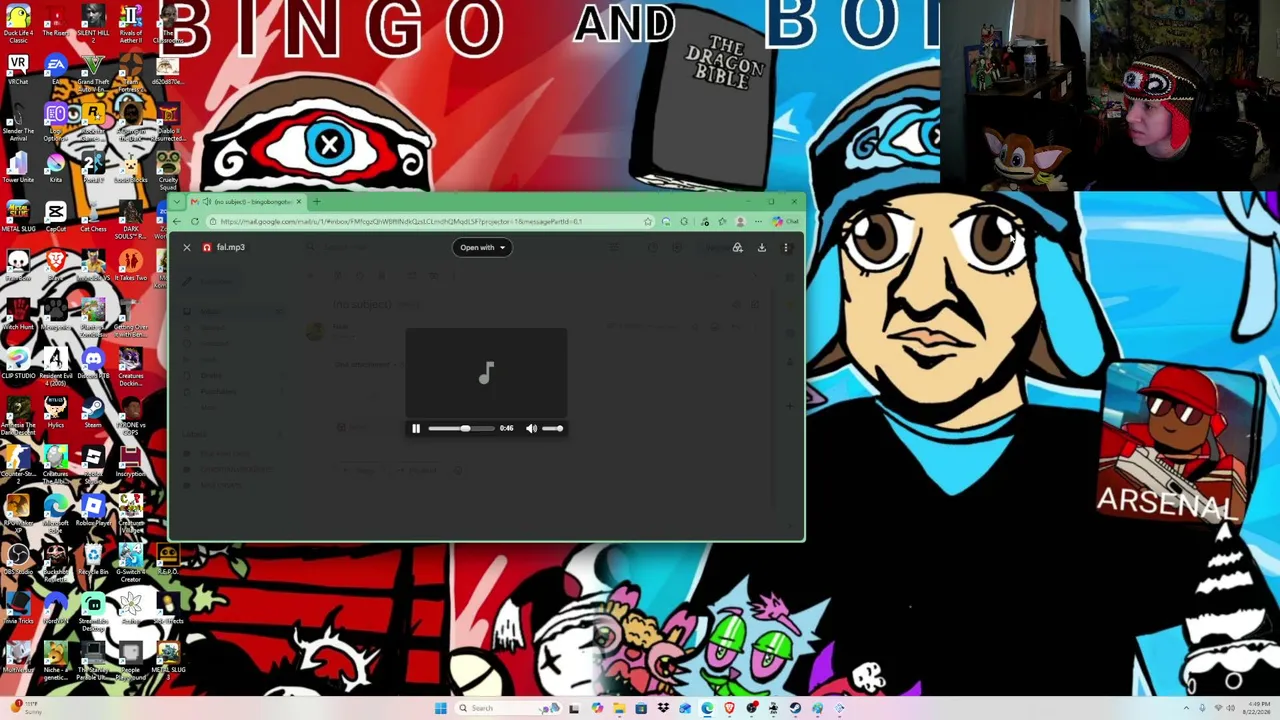Launch OBS Studio from the desktop
This screenshot has width=1280, height=720.
(x=18, y=559)
